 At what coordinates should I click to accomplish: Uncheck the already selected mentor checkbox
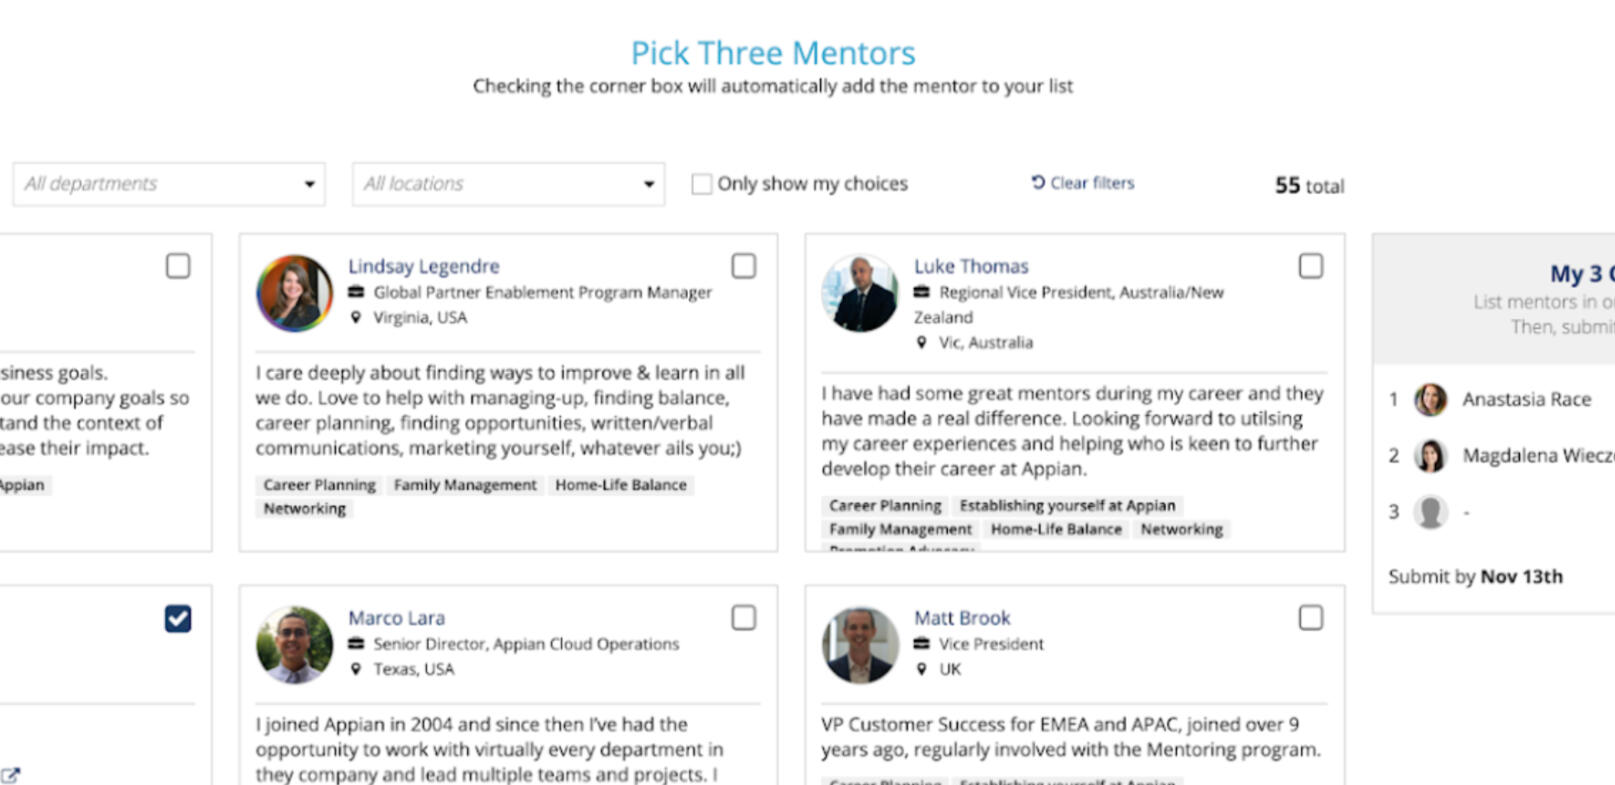178,619
